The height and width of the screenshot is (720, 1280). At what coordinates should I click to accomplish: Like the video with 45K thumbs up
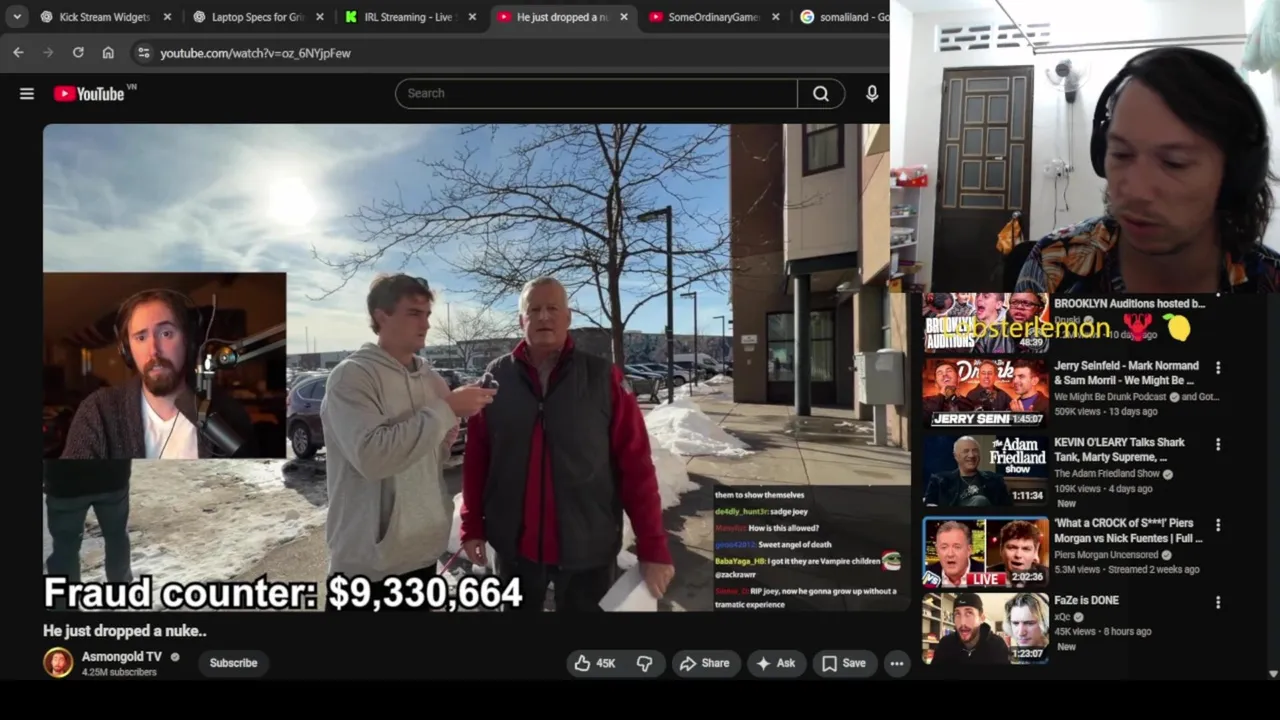point(594,663)
